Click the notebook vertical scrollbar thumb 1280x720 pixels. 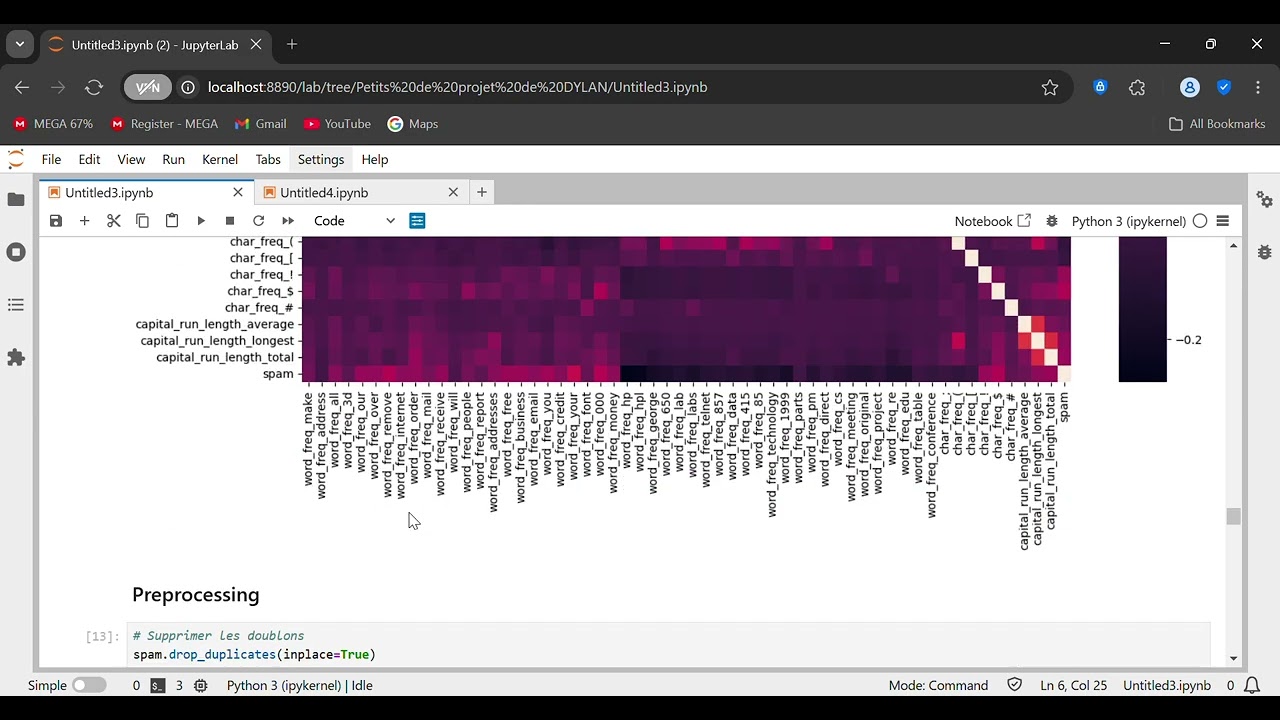(1233, 517)
